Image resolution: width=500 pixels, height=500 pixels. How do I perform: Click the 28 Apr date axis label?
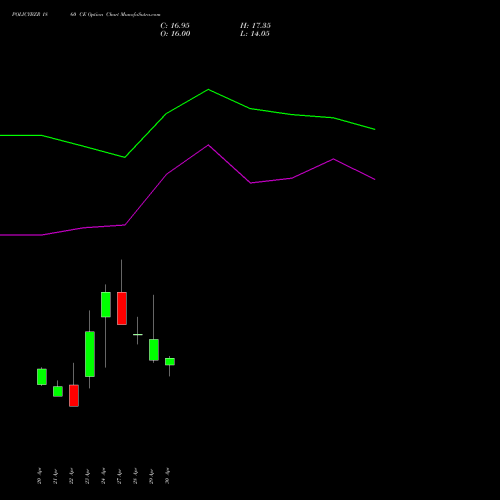coord(135,476)
